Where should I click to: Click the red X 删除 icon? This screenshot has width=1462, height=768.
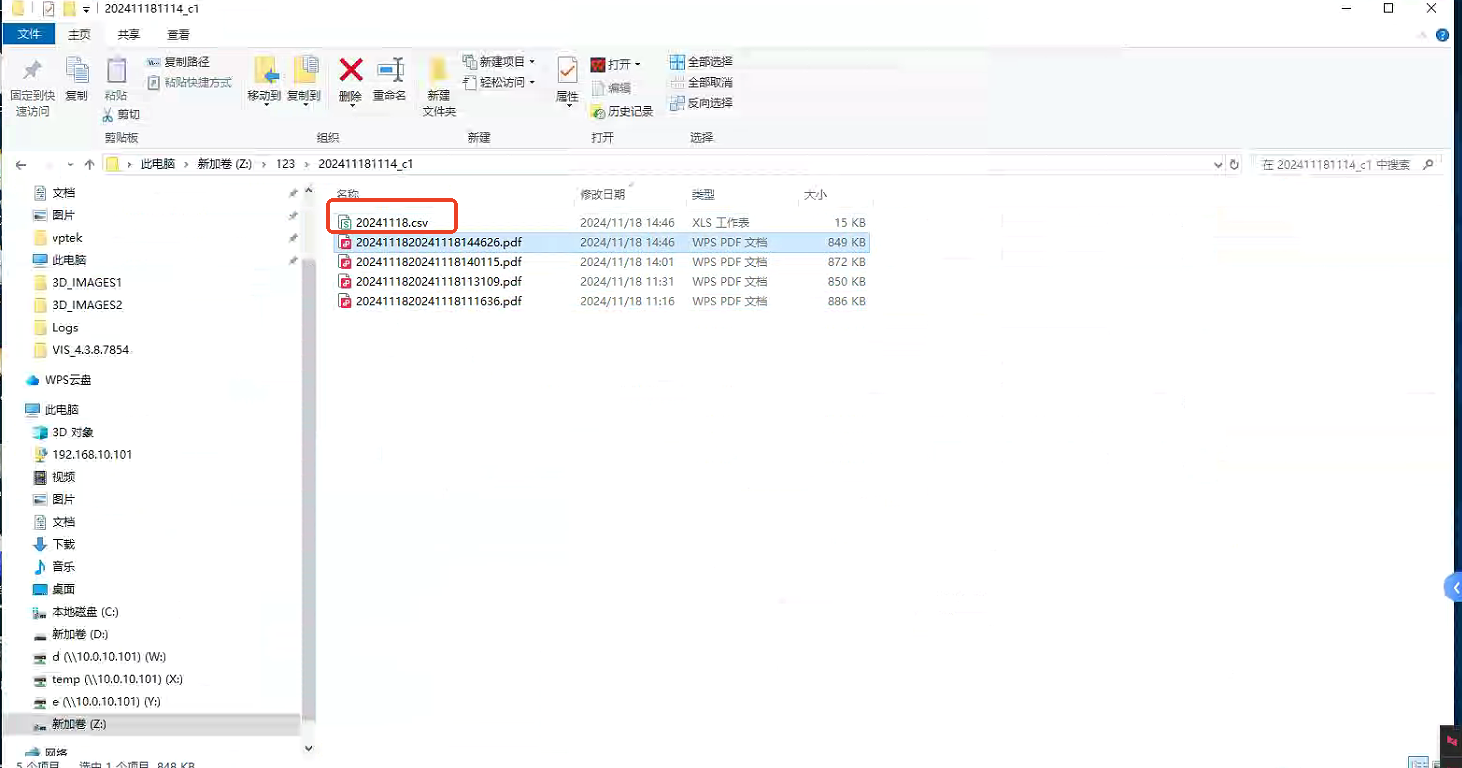[x=351, y=70]
